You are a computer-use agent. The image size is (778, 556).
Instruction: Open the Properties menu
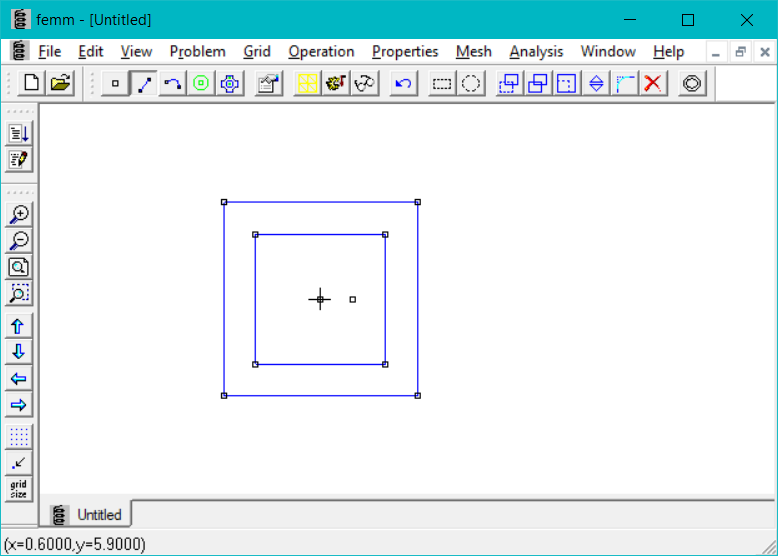405,51
